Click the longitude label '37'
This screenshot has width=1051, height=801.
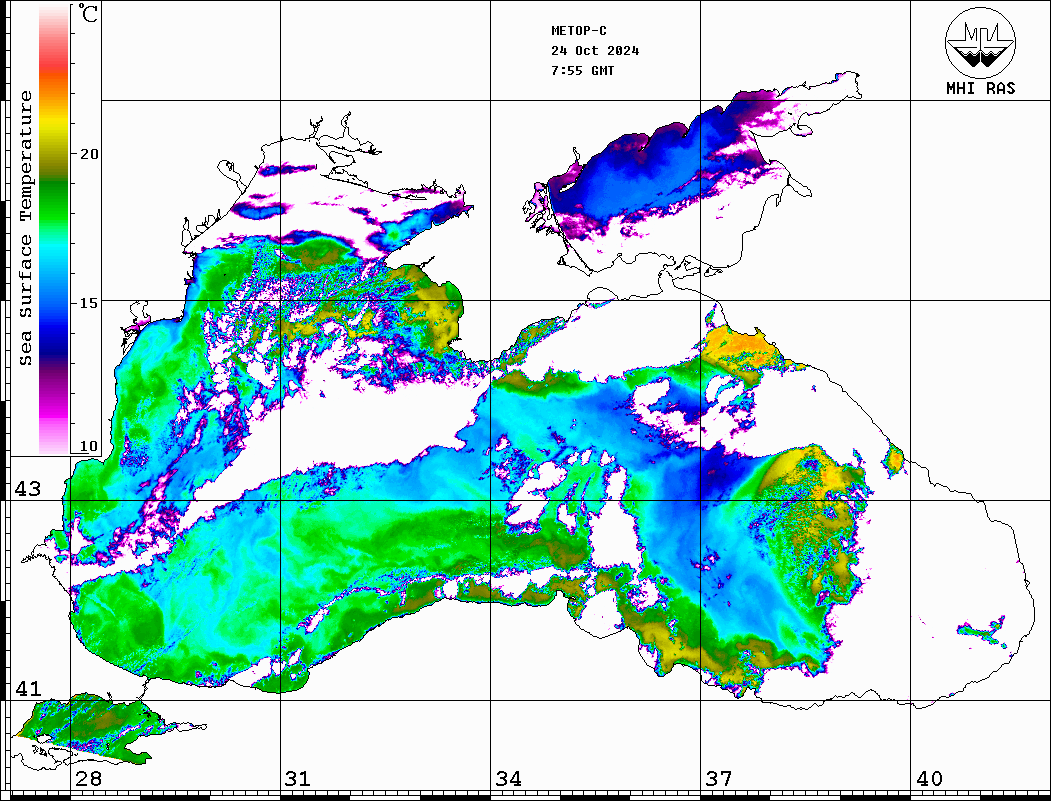coord(719,779)
